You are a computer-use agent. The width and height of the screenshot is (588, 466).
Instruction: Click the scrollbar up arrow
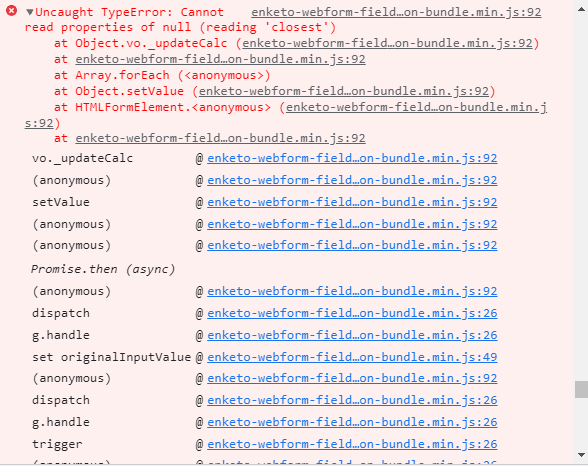pos(581,9)
